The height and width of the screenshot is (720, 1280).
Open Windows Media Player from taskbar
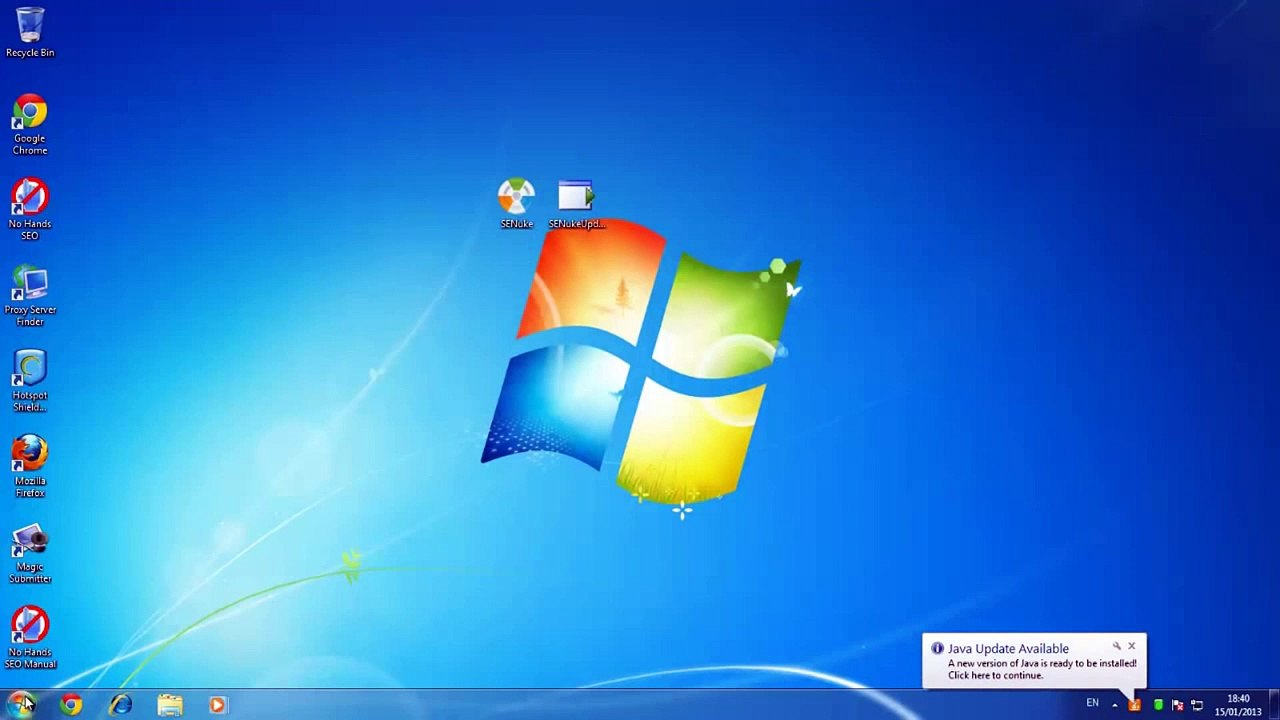[x=217, y=705]
